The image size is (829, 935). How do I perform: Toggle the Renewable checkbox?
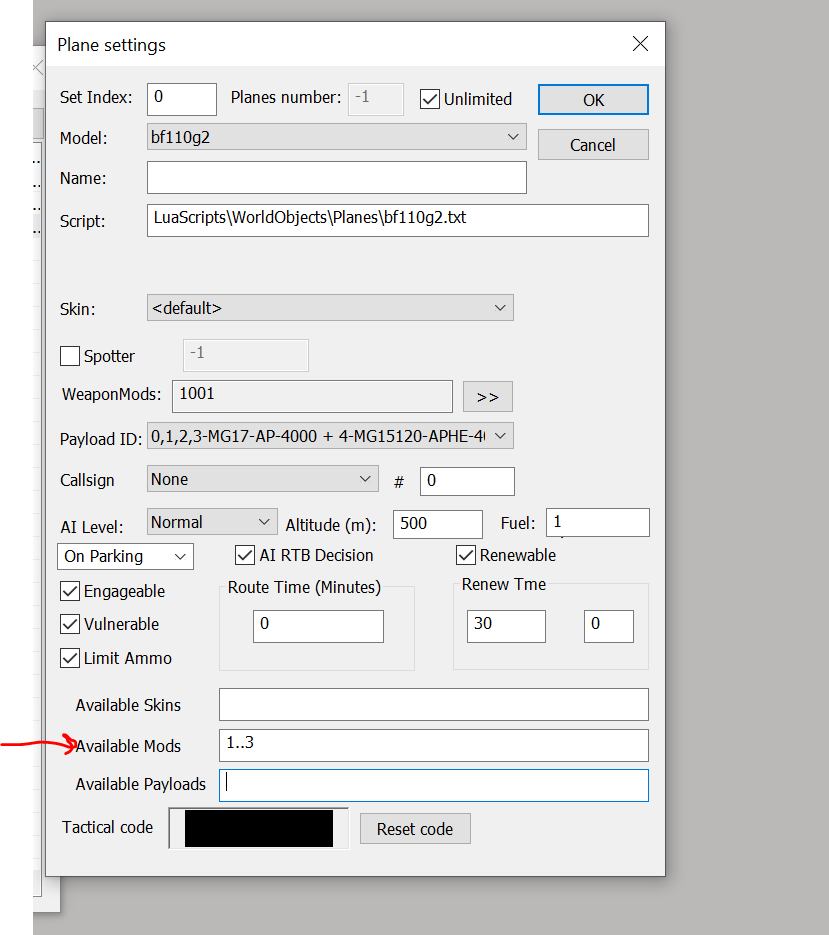point(466,555)
